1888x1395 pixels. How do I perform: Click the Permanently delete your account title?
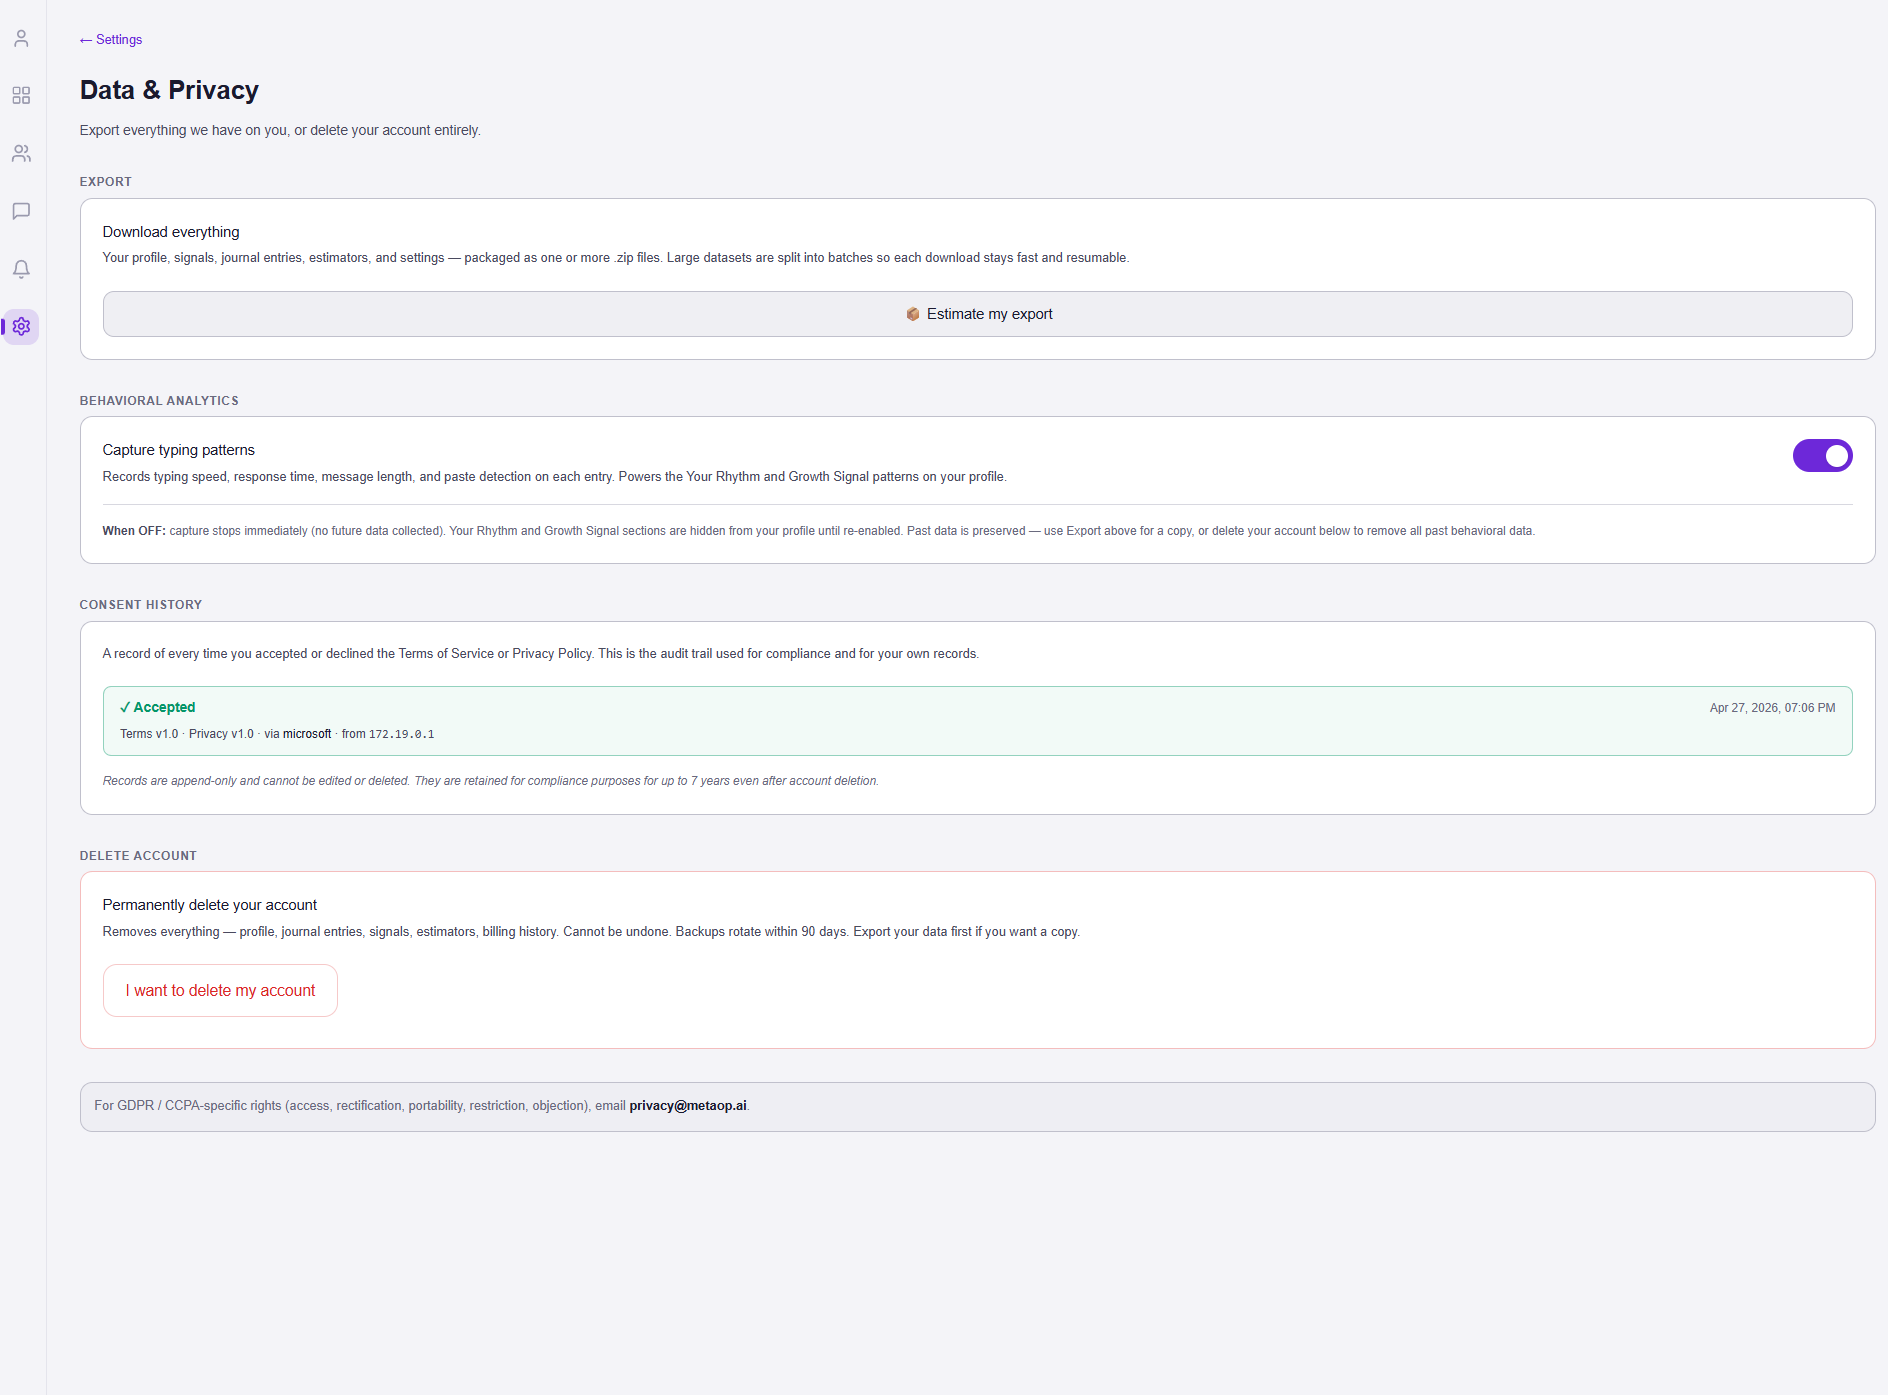click(x=210, y=905)
